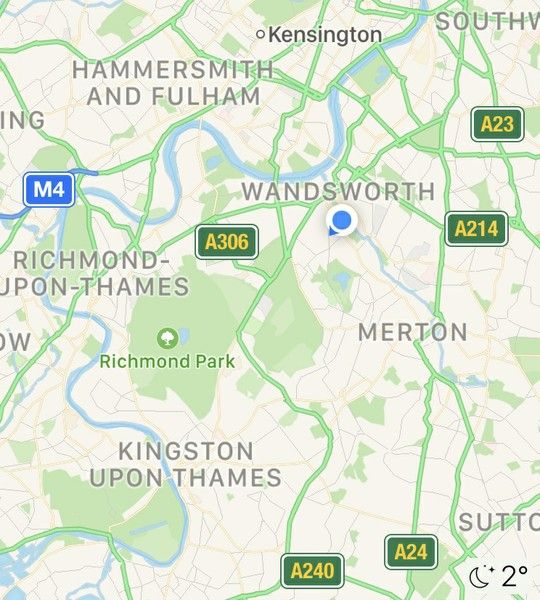Tap the A24 road marker
Viewport: 540px width, 600px height.
coord(411,552)
